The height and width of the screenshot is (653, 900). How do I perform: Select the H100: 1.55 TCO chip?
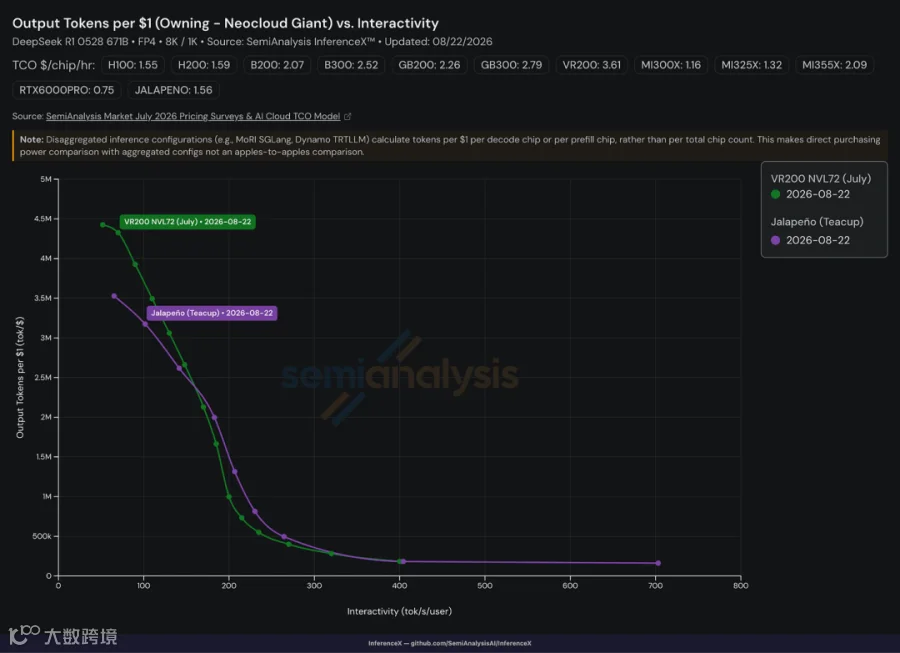133,65
